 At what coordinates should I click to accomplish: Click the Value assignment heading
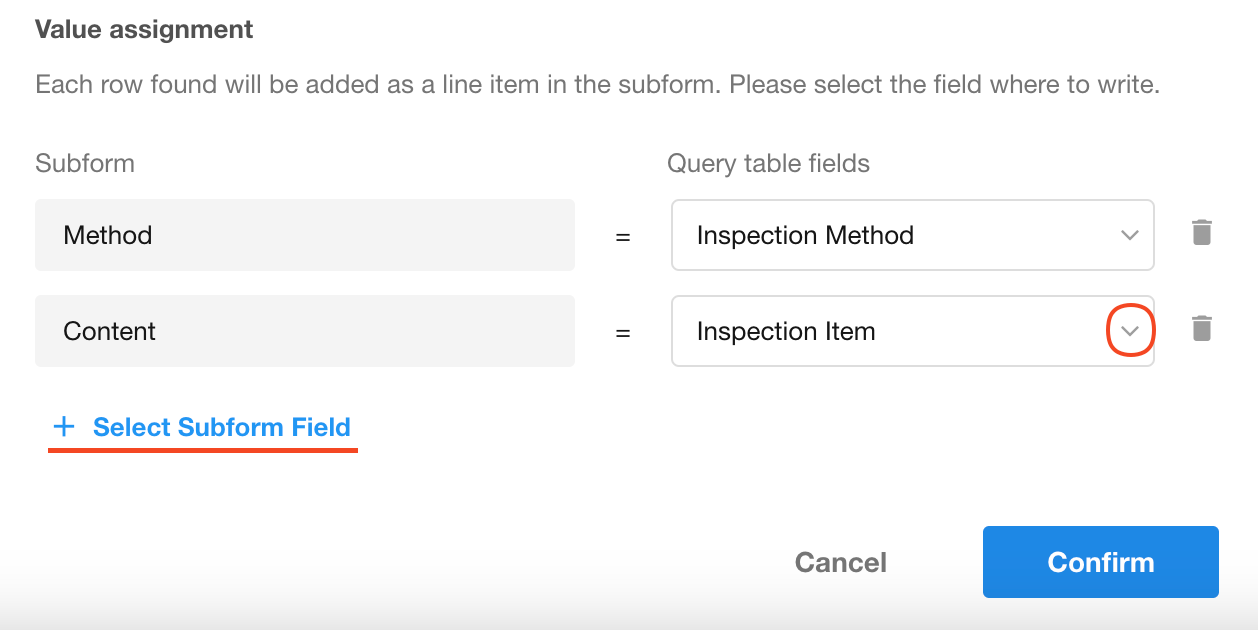(144, 29)
